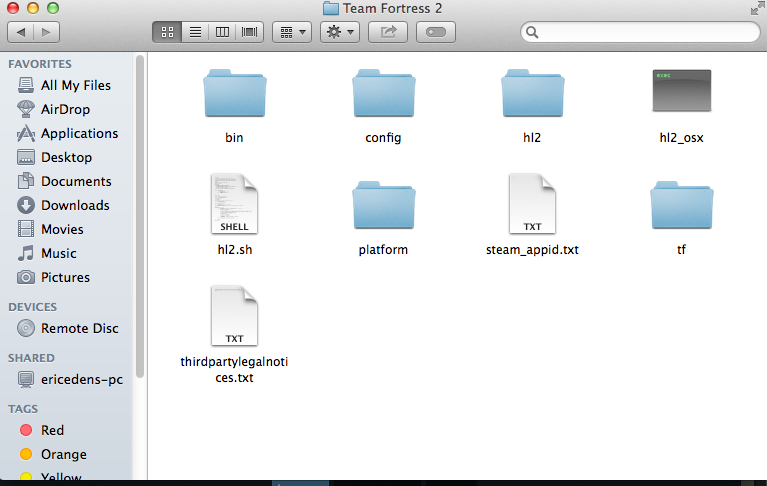Switch to column view
The image size is (767, 486).
coord(223,32)
